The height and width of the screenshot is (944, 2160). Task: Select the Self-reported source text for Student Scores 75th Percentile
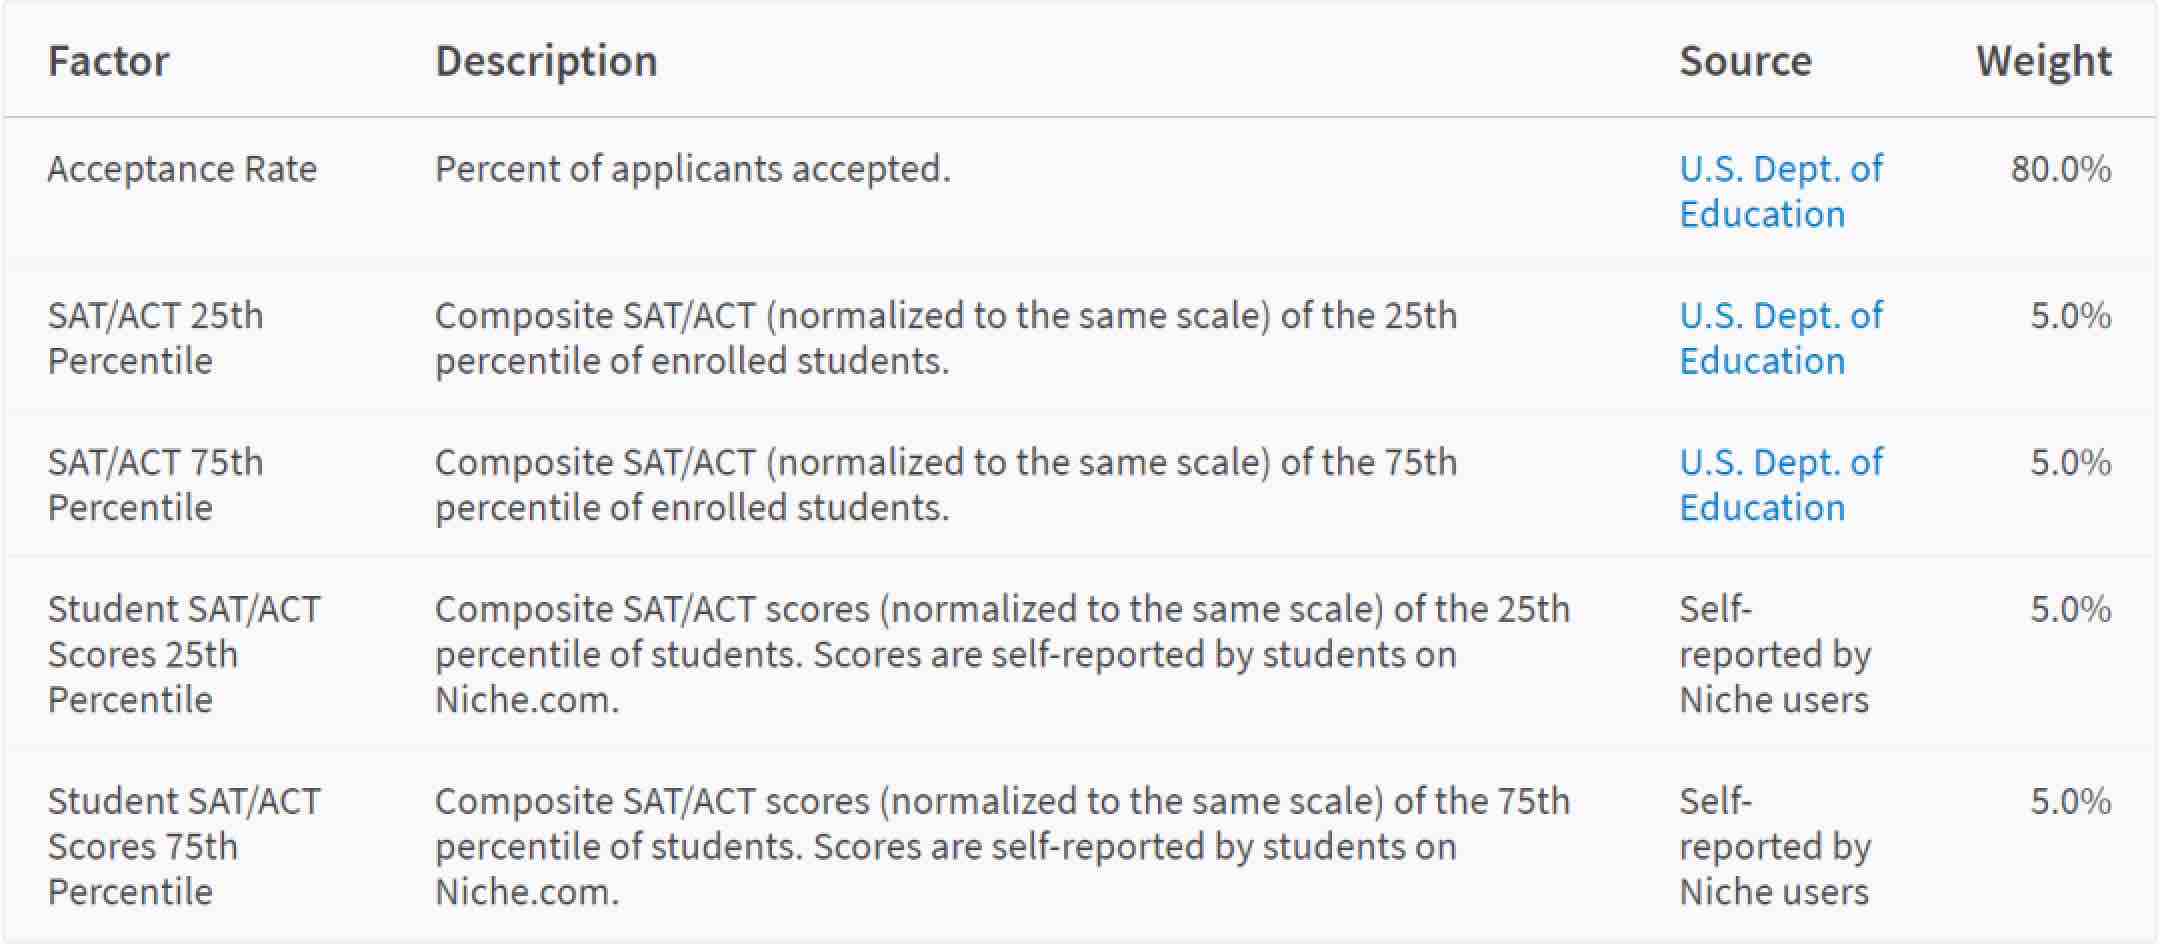coord(1774,846)
